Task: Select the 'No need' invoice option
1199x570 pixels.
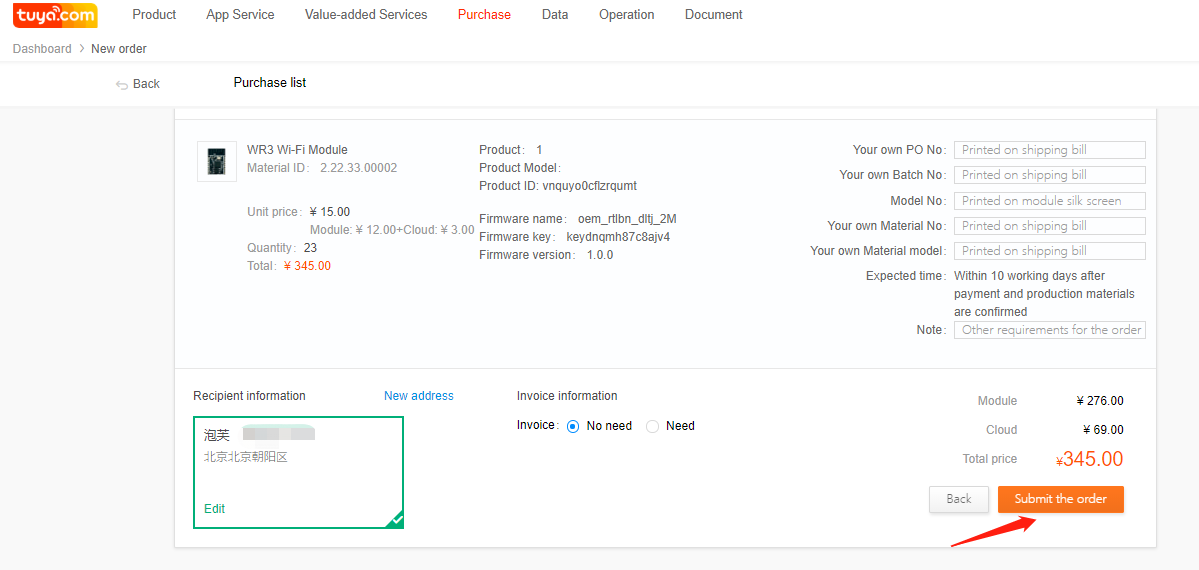Action: (574, 426)
